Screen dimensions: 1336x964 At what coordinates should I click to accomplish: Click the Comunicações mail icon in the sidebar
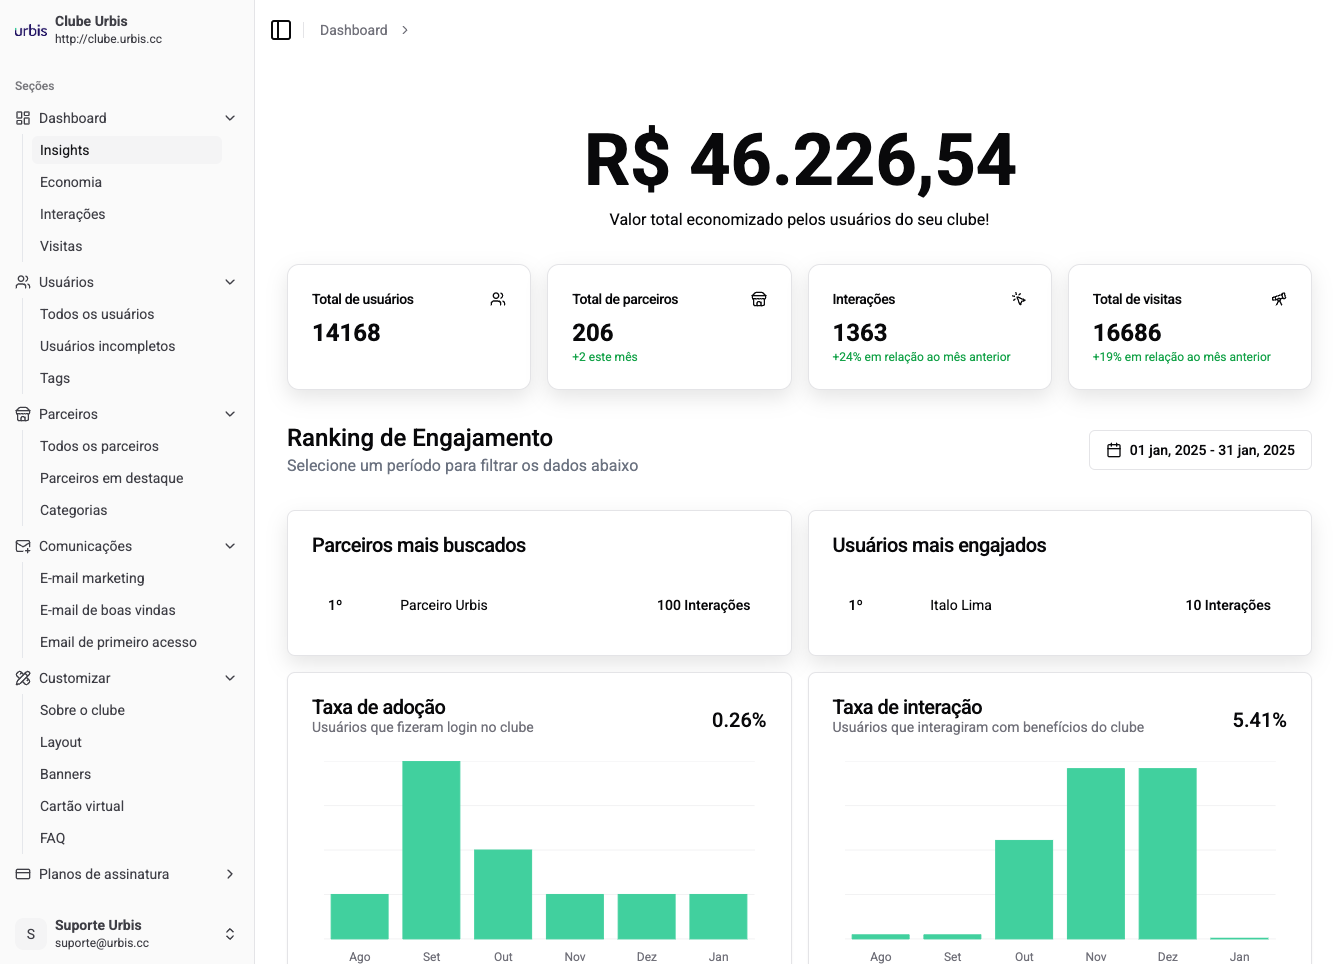pyautogui.click(x=23, y=546)
